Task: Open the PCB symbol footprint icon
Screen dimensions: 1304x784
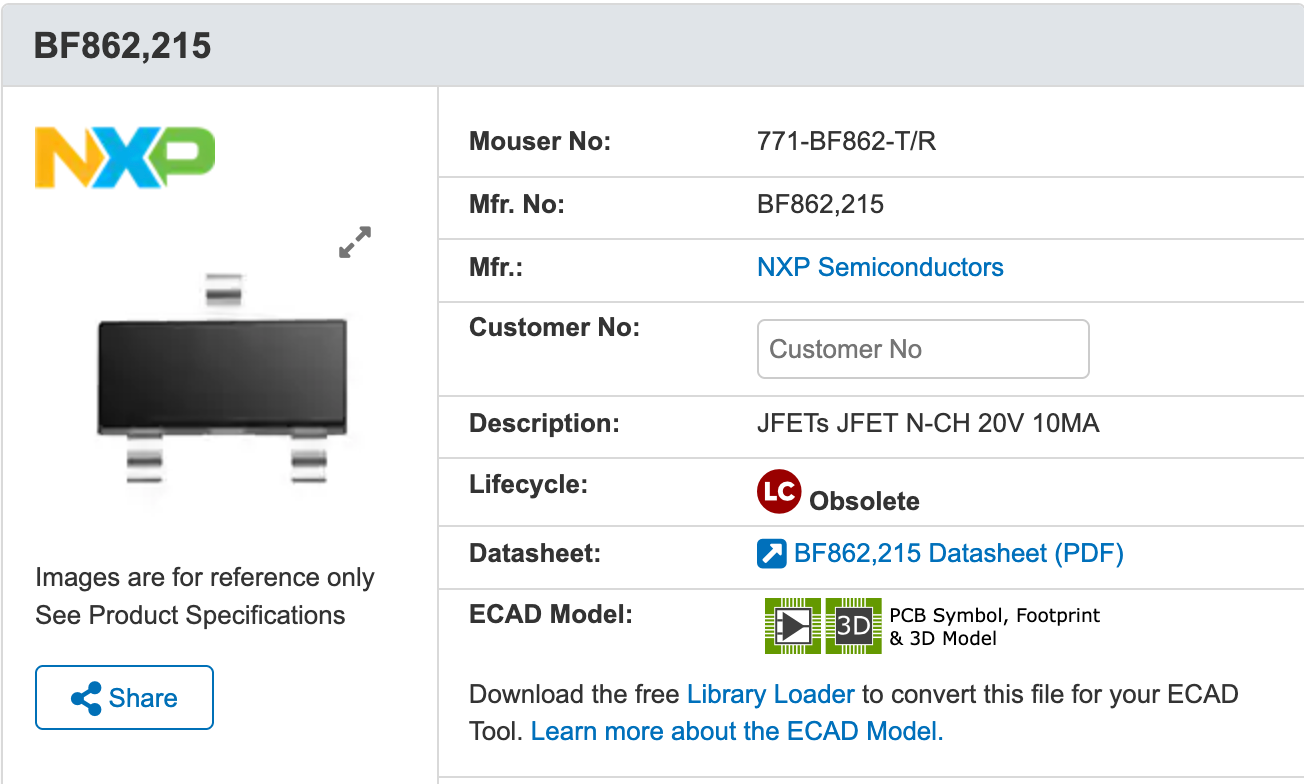Action: click(x=793, y=626)
